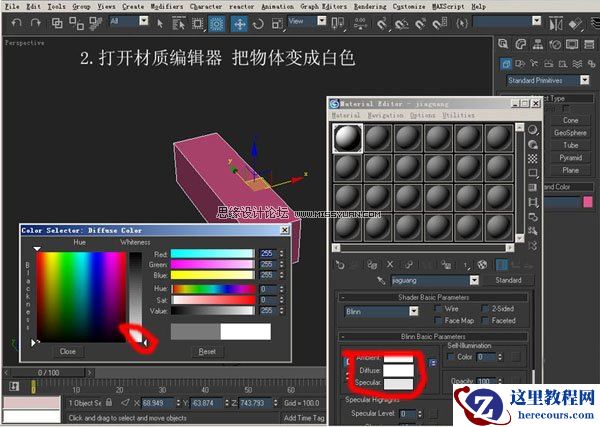Click the material eyedropper pick icon
The width and height of the screenshot is (600, 427).
[381, 280]
